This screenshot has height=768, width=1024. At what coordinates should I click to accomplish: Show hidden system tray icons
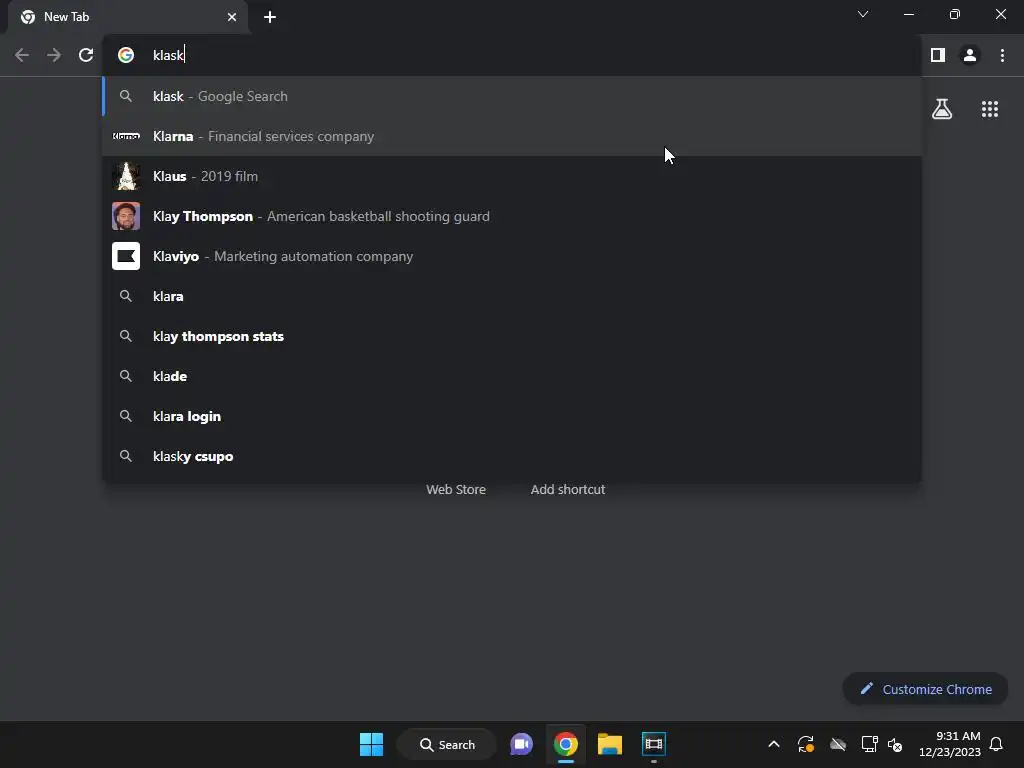pos(774,744)
